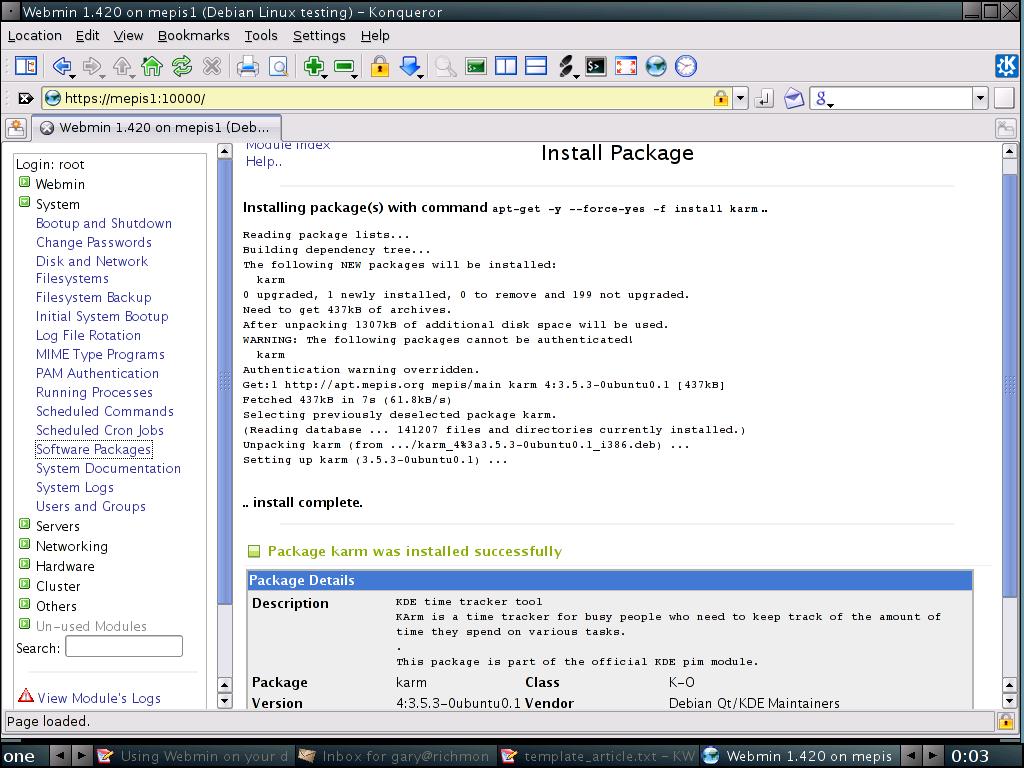Clear the location bar icon
Screen dimensions: 1024x768
(25, 98)
